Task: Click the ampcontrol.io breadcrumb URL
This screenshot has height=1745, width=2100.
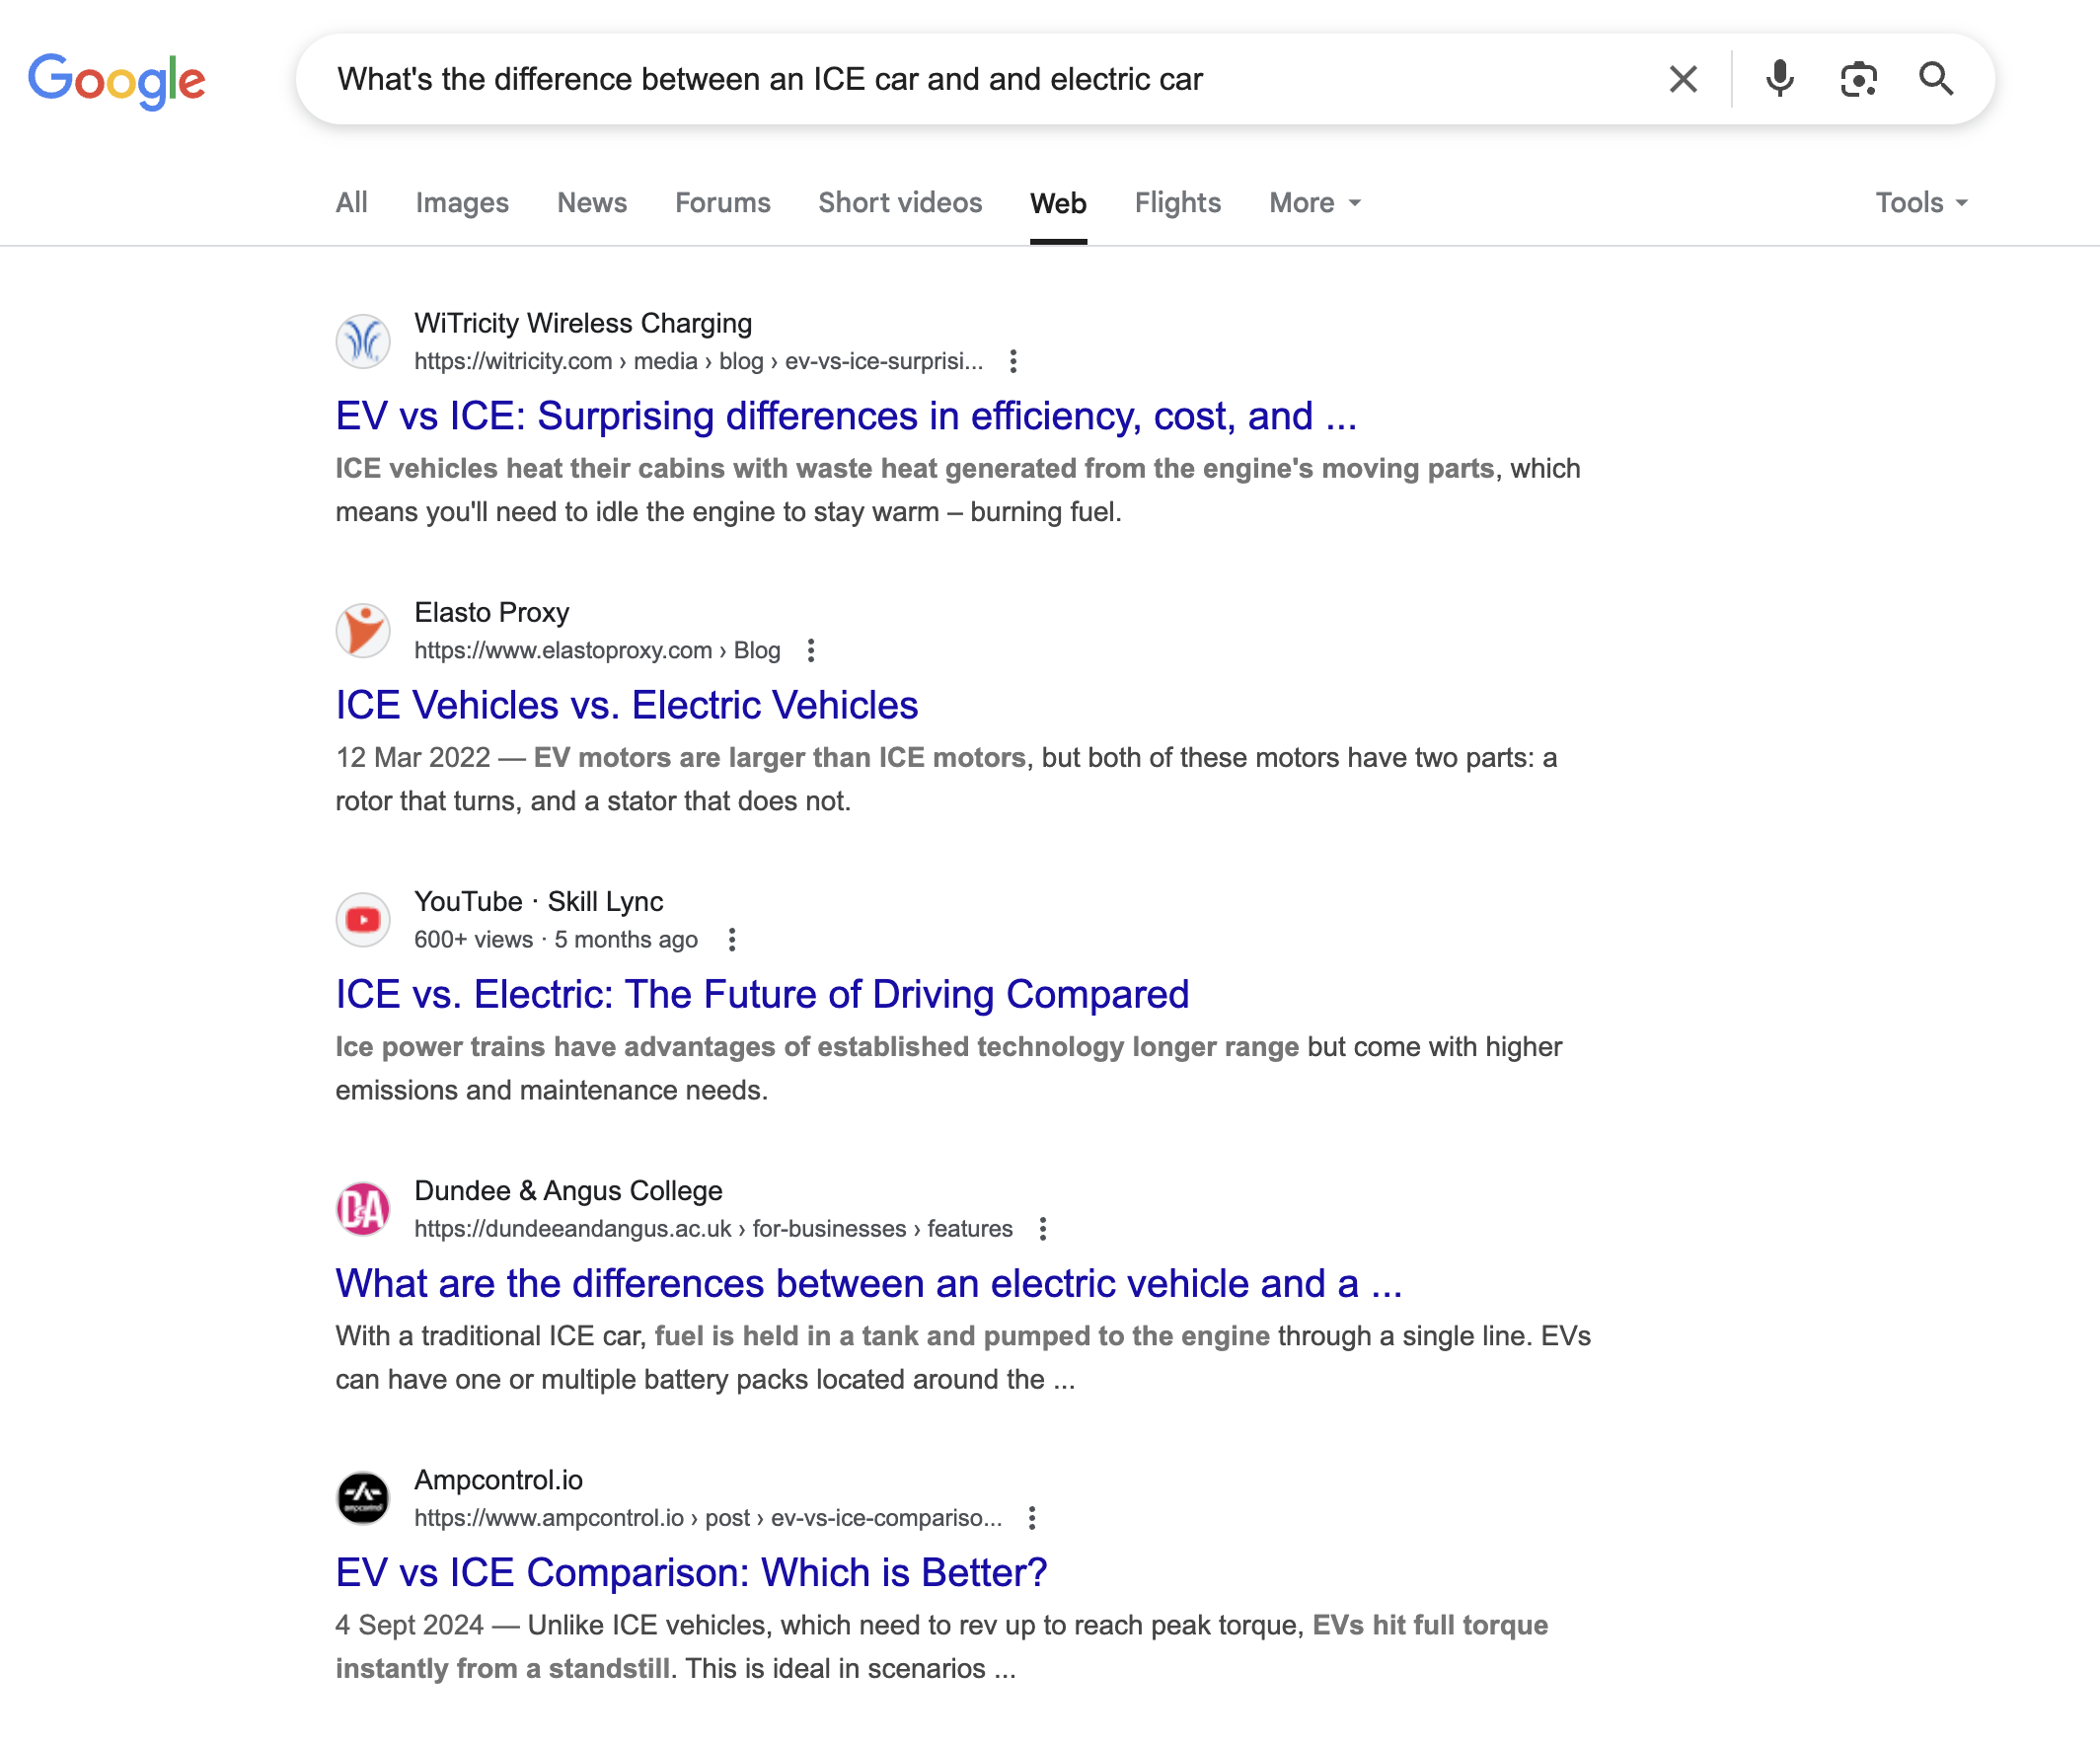Action: coord(708,1517)
